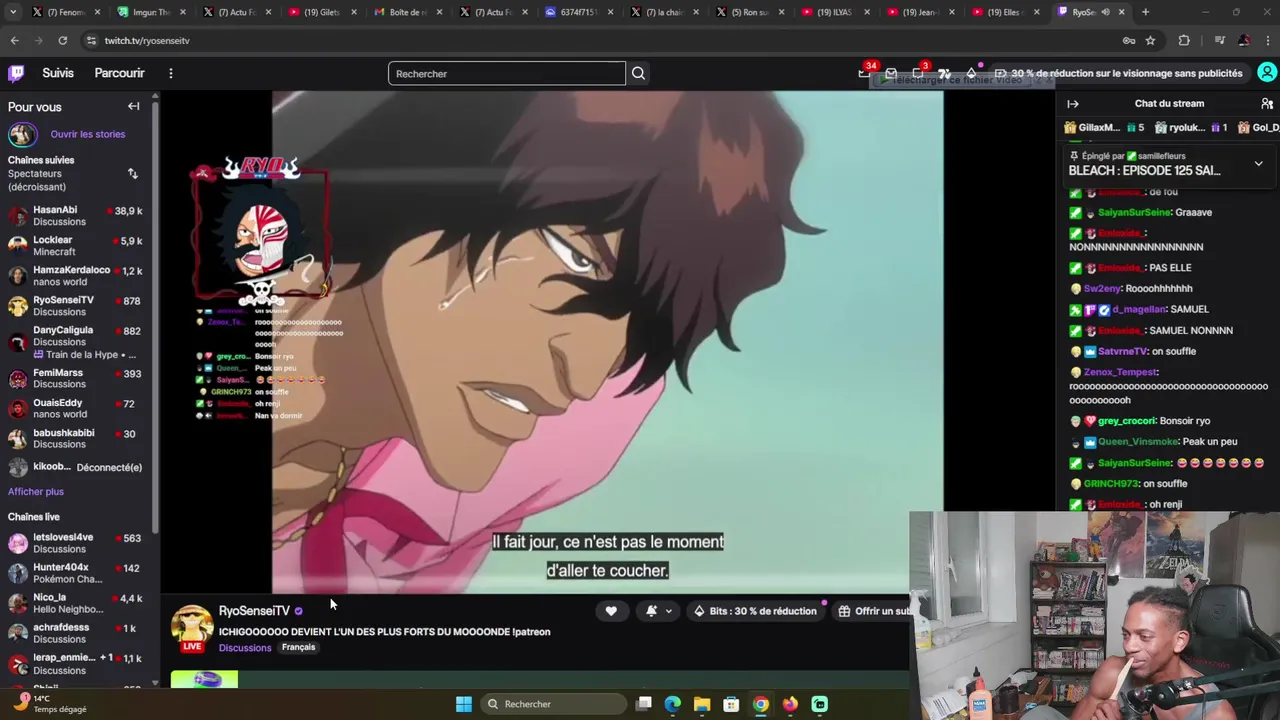Viewport: 1280px width, 720px height.
Task: Open the three-dot menu beside Parcourir
Action: pos(171,73)
